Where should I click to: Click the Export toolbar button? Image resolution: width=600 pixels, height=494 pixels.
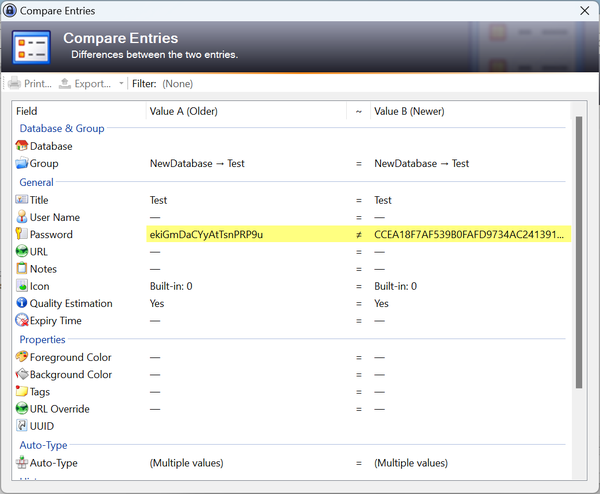[85, 83]
